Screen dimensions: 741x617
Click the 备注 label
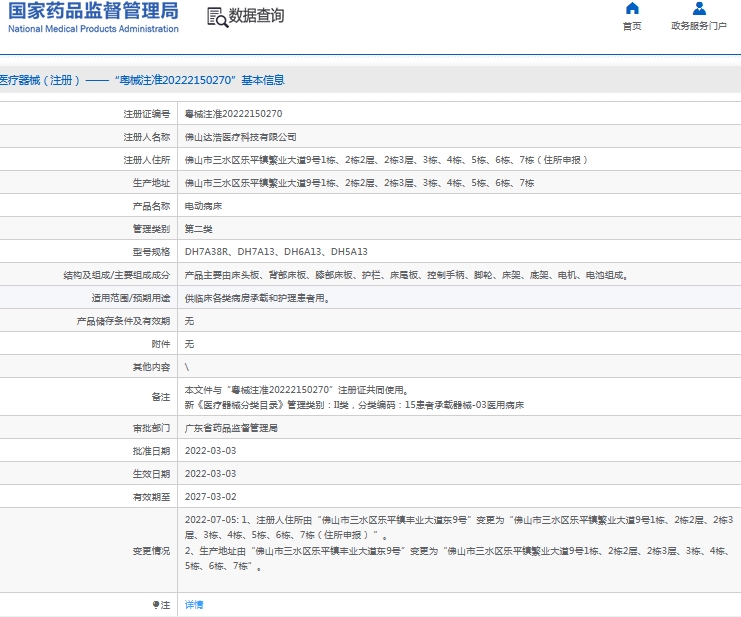[x=161, y=397]
